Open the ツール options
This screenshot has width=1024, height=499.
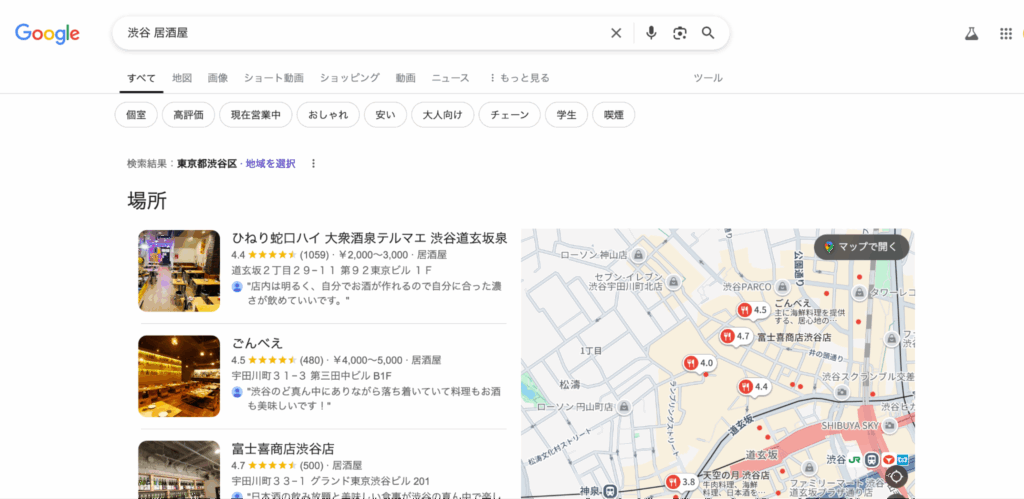(708, 78)
